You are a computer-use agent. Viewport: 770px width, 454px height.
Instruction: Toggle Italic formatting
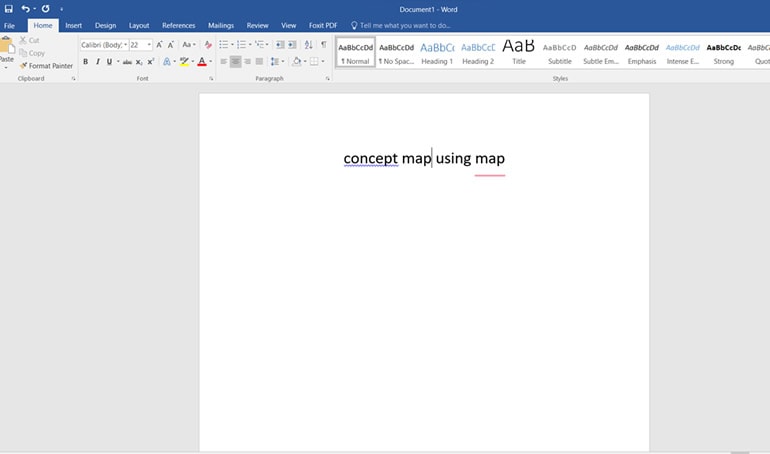(97, 62)
